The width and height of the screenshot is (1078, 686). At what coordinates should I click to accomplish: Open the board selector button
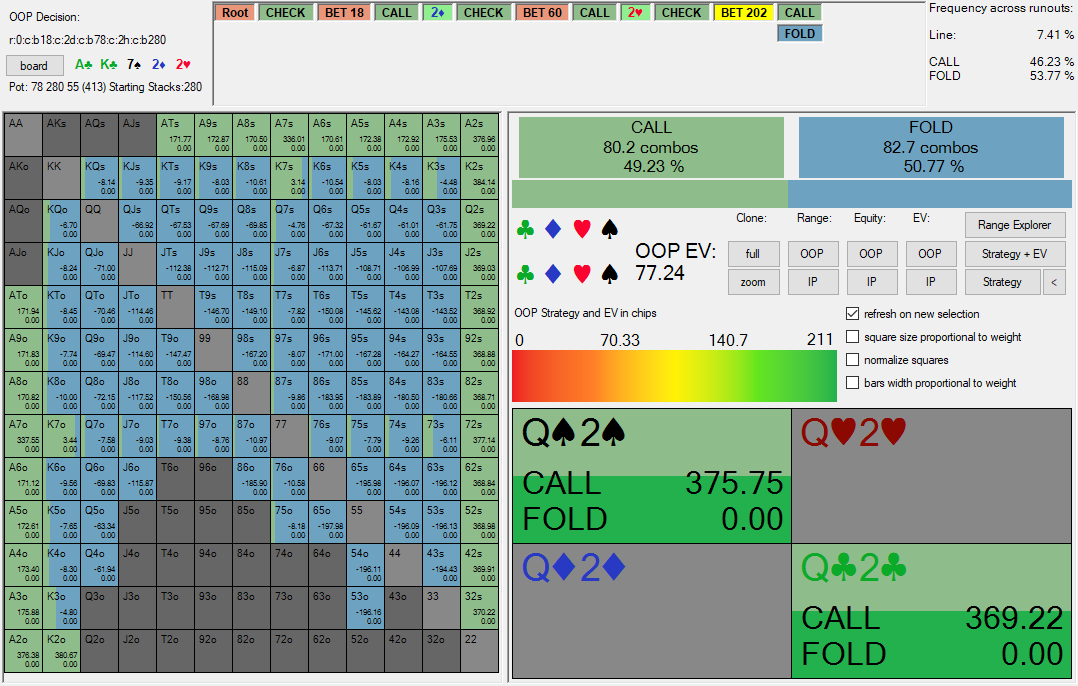[34, 66]
